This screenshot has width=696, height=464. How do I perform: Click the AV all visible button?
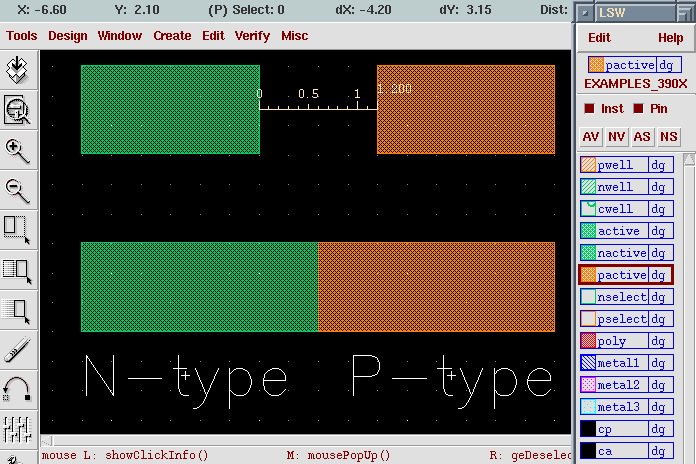(591, 137)
